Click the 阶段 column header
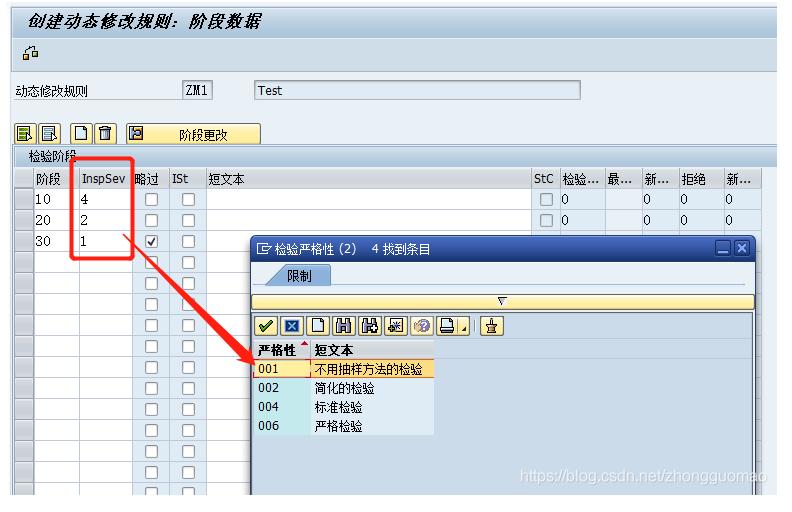This screenshot has height=512, width=792. point(56,179)
